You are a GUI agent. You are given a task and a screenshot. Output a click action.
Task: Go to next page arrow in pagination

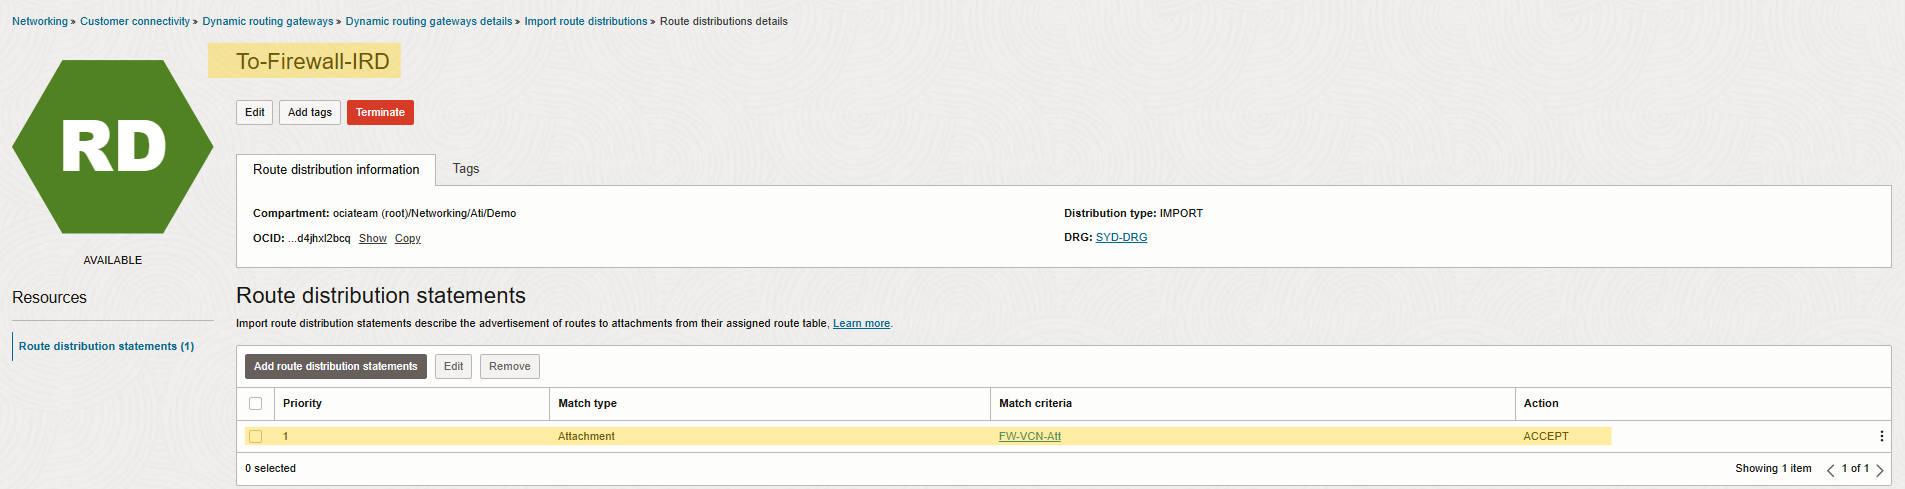(1880, 469)
